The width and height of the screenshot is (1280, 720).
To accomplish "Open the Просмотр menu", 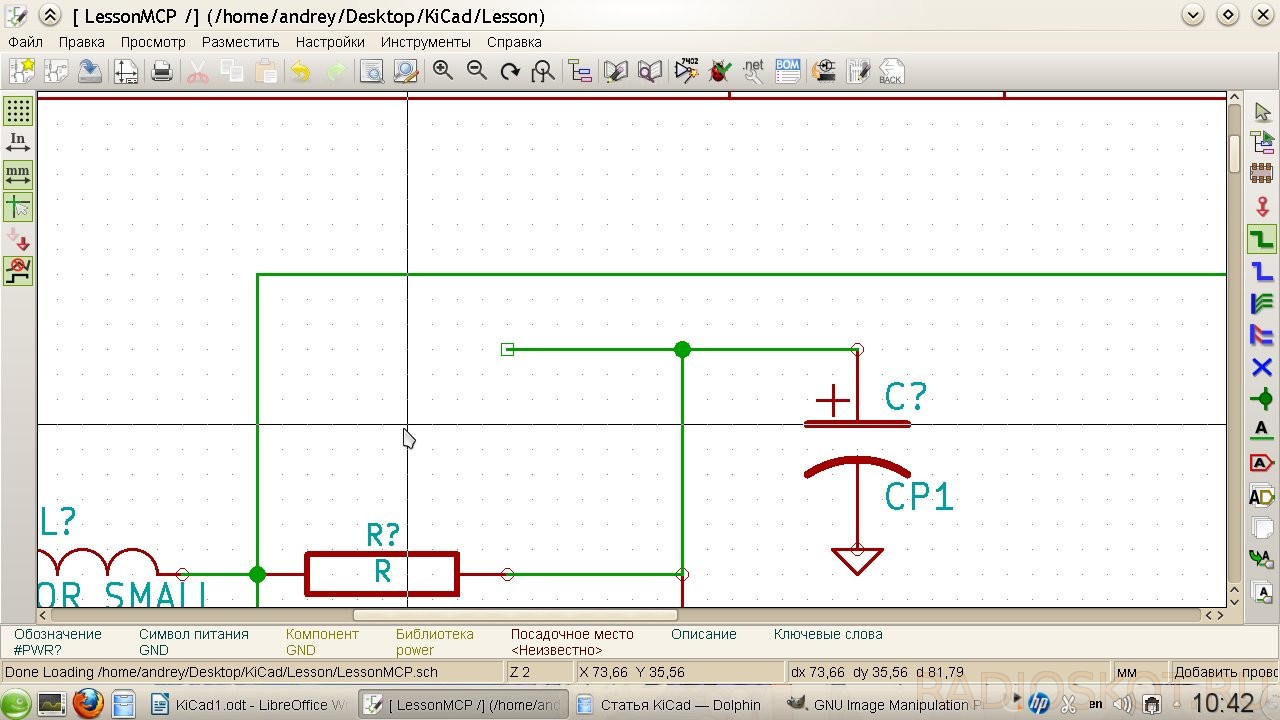I will point(153,42).
